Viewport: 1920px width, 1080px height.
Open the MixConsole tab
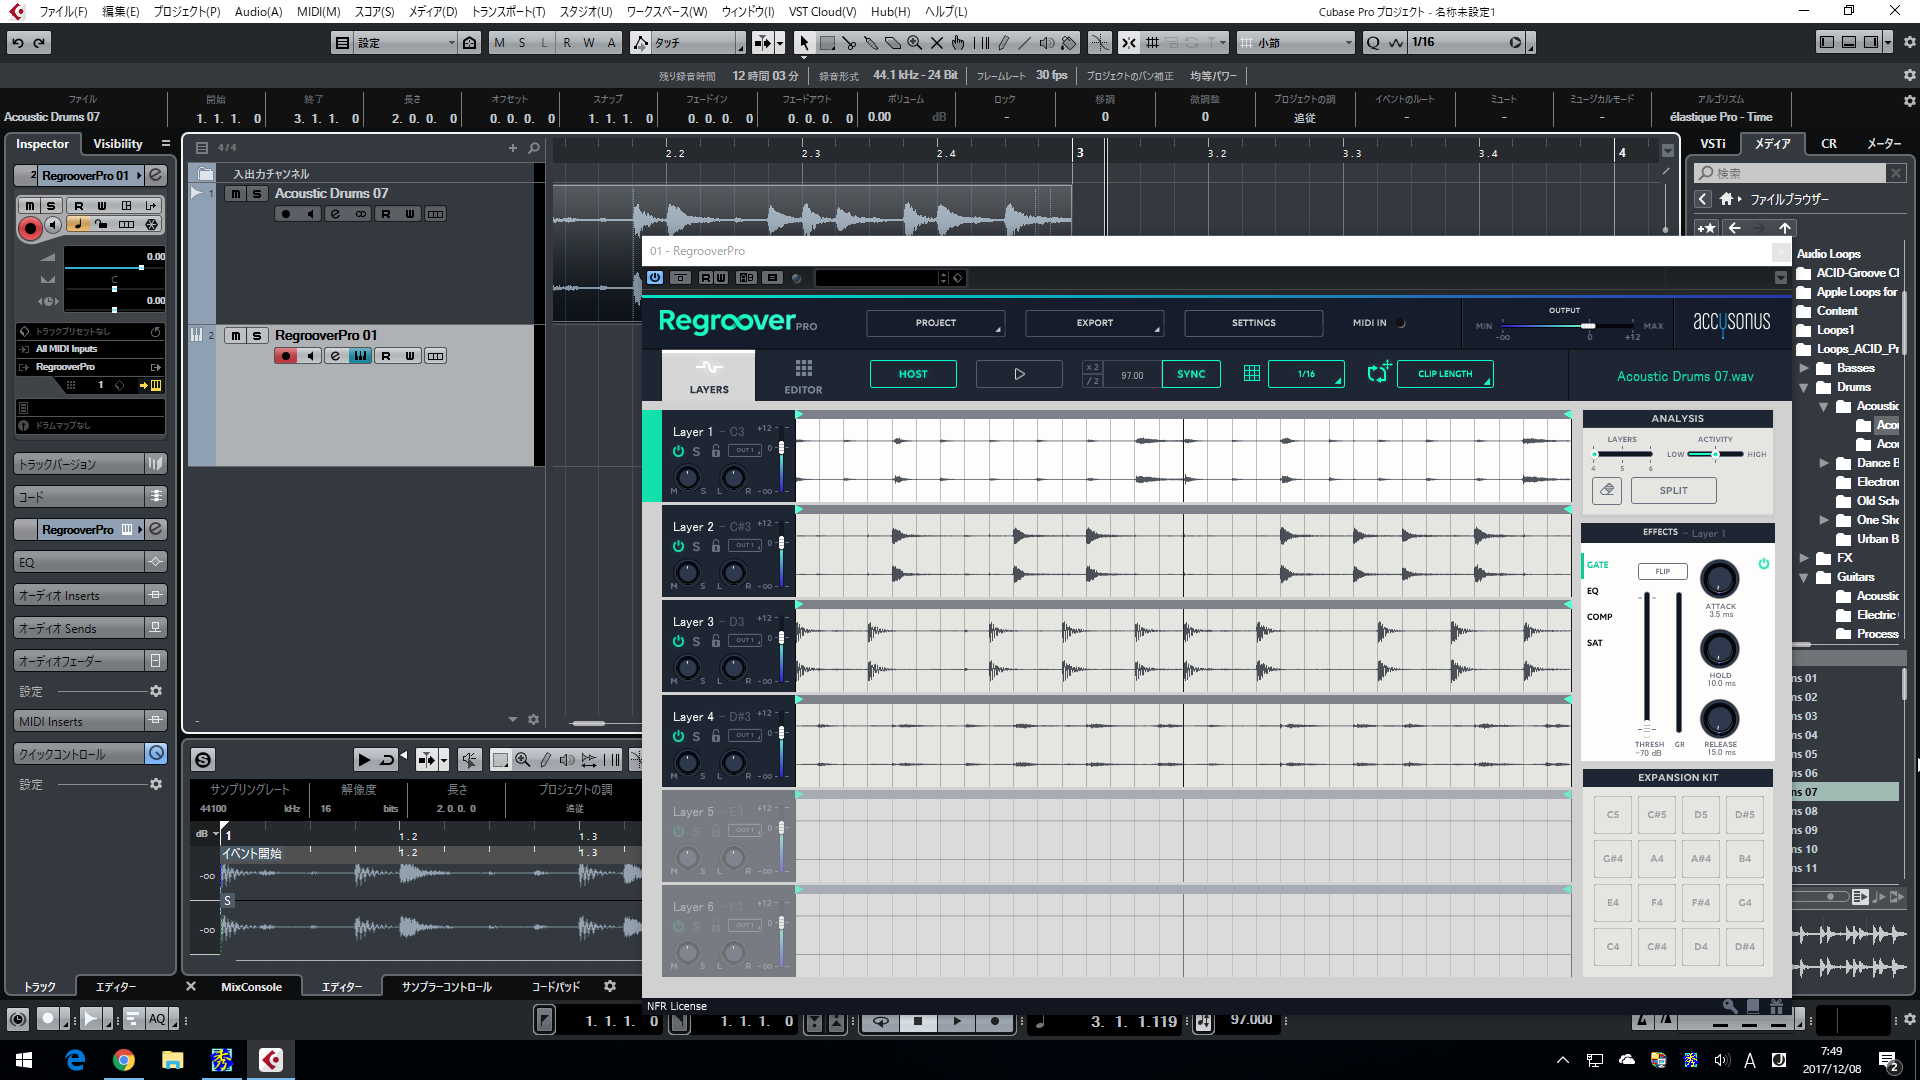[251, 987]
